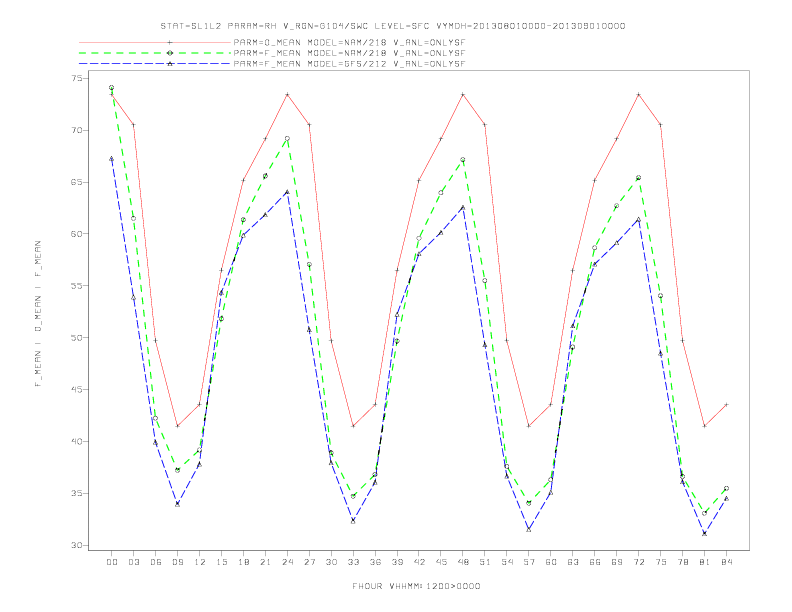Click y-axis tick label 40
792x612 pixels.
(x=77, y=441)
